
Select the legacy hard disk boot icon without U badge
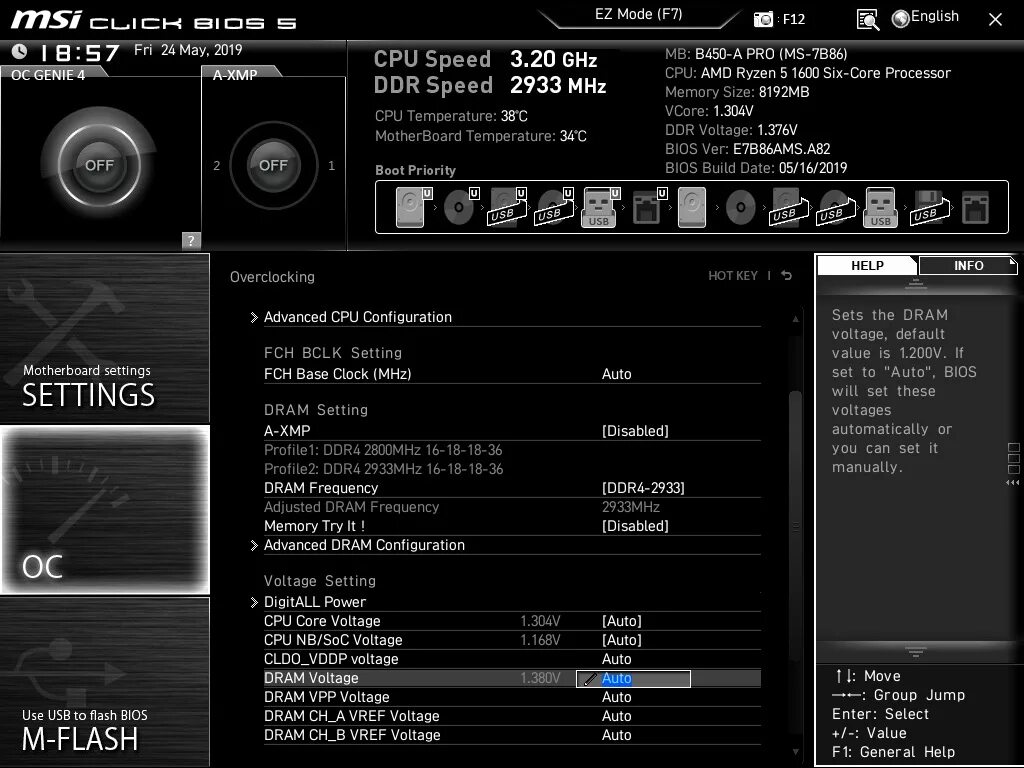coord(692,207)
